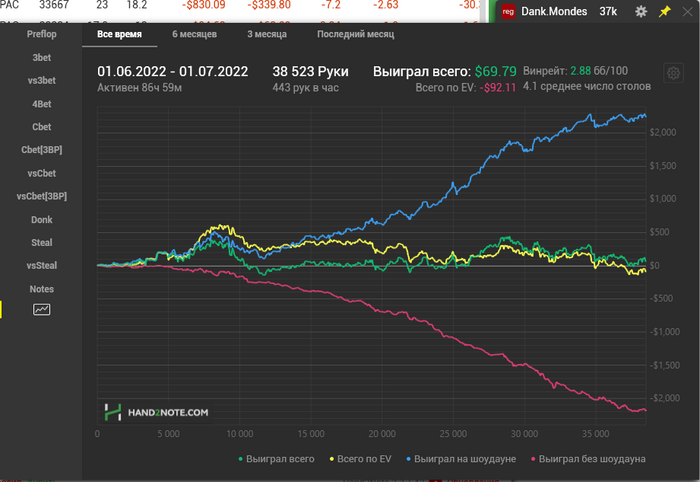The width and height of the screenshot is (700, 482).
Task: Open the 3bet section
Action: pyautogui.click(x=42, y=58)
